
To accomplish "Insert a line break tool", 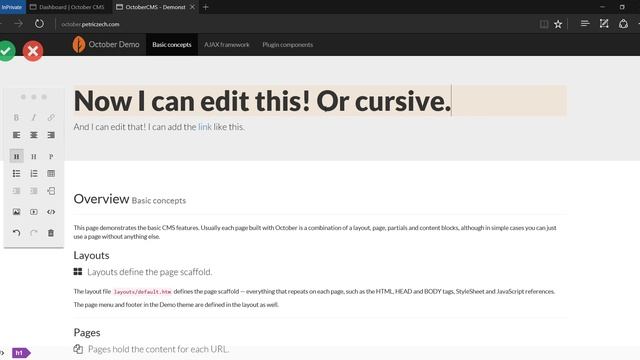I will [51, 191].
